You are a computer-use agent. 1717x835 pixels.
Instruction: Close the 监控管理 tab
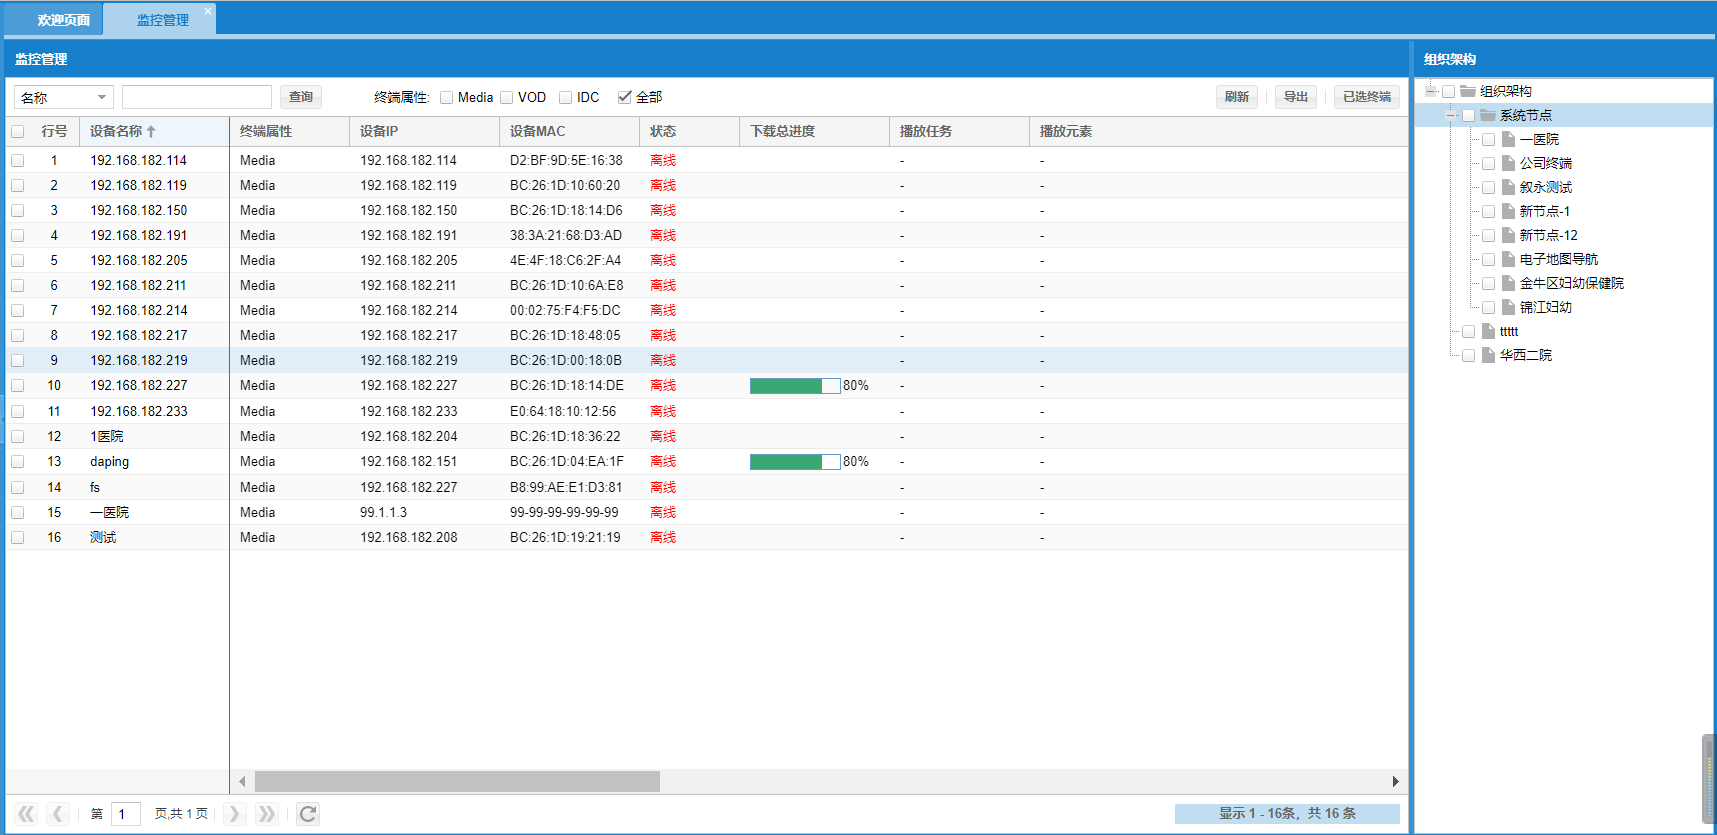click(208, 11)
